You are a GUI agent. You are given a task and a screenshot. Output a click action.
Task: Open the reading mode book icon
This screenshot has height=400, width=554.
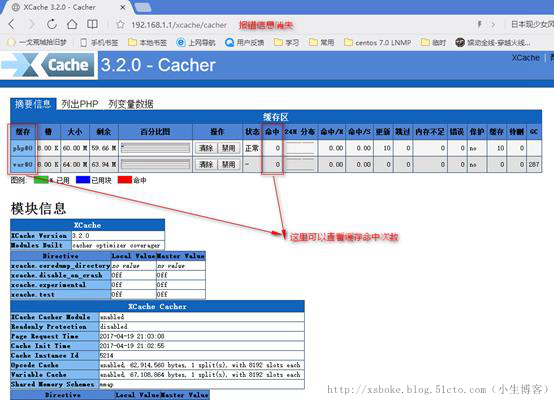pos(92,24)
